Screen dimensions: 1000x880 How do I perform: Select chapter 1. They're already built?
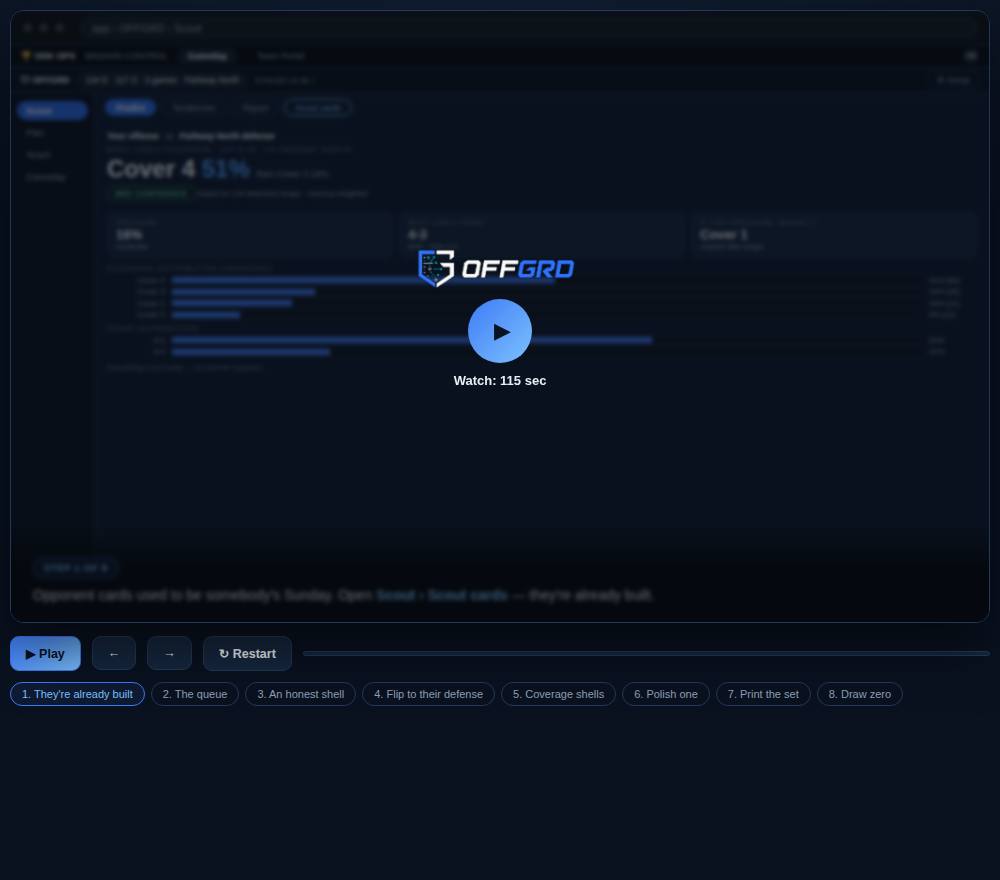coord(77,694)
